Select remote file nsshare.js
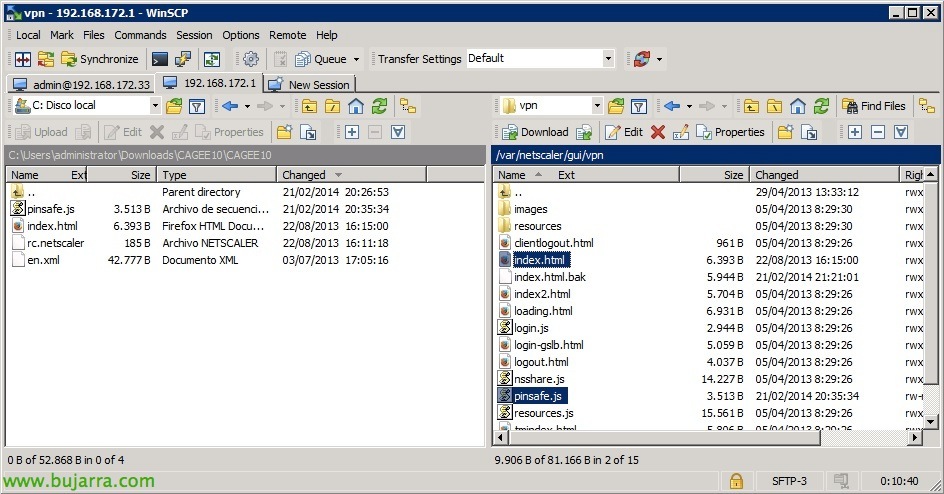This screenshot has height=494, width=944. [539, 379]
